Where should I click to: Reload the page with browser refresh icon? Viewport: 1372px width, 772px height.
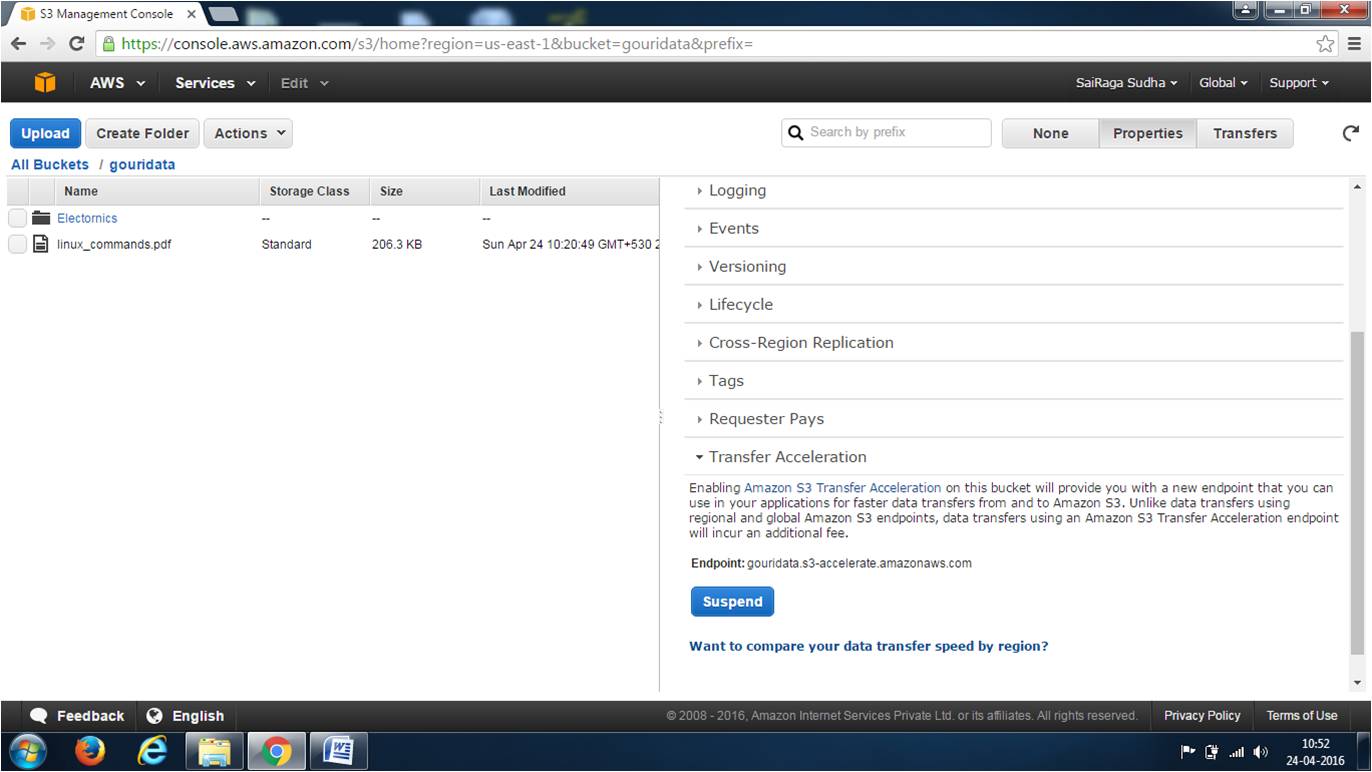click(76, 44)
